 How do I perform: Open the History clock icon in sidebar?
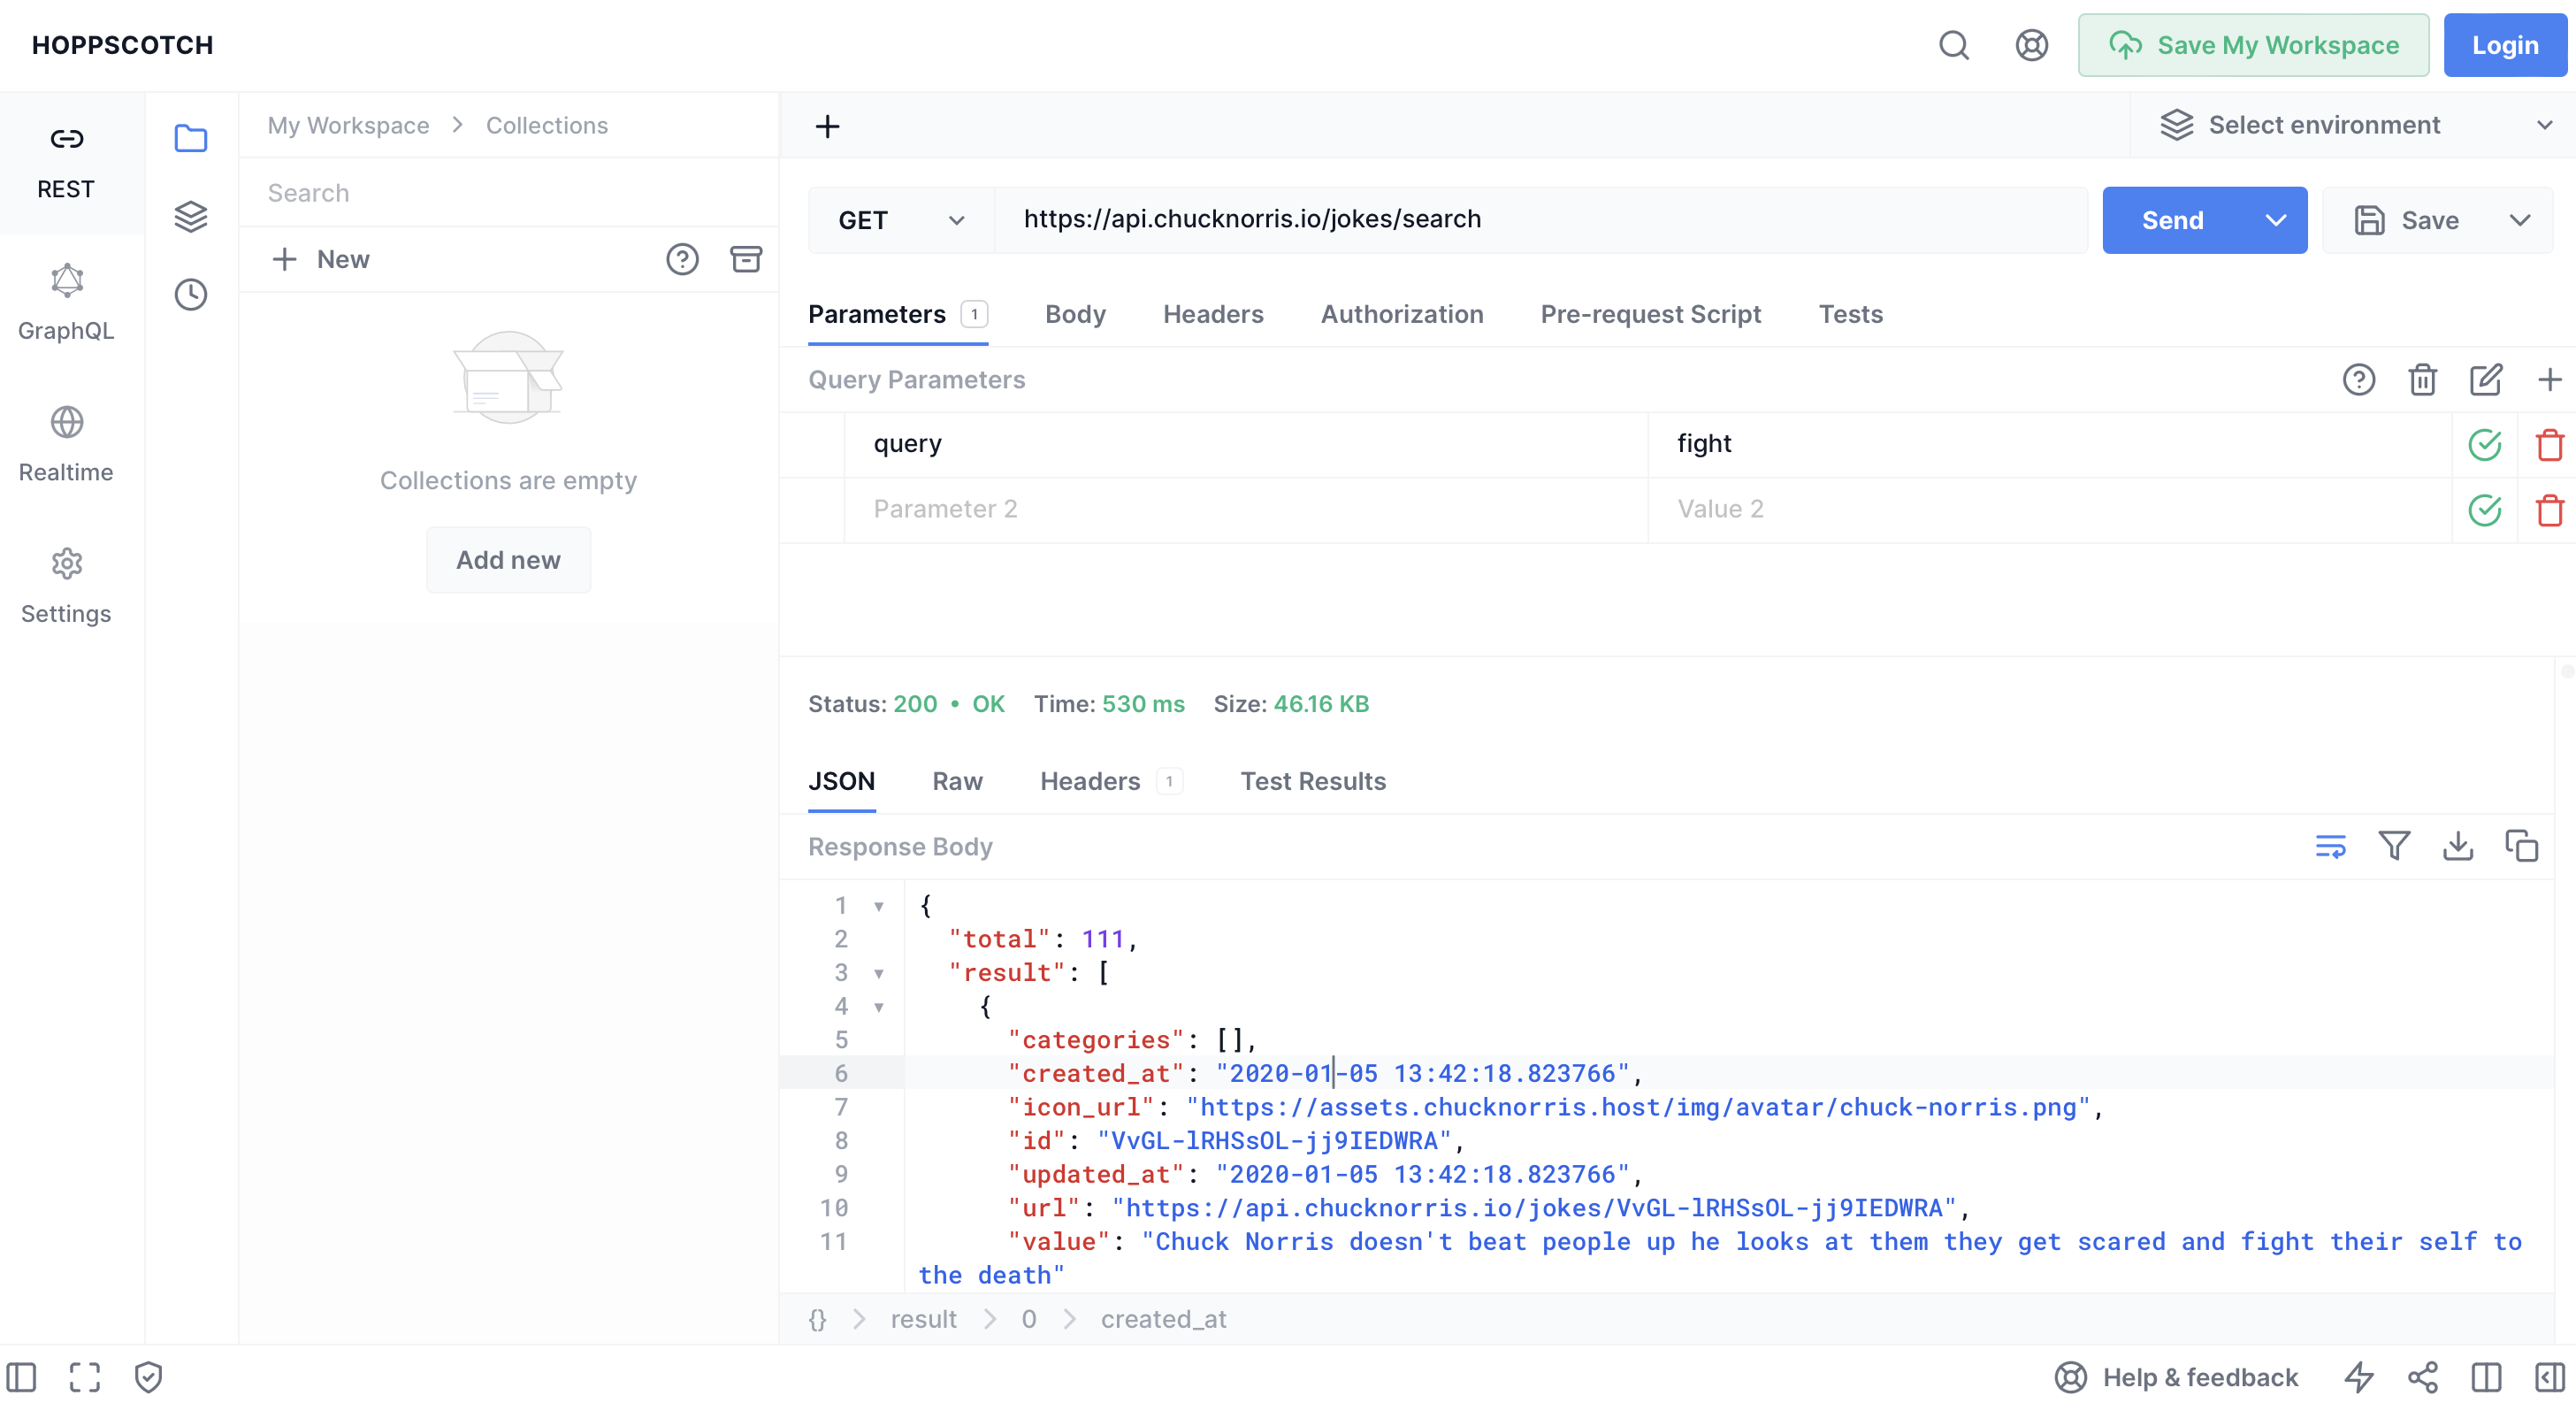coord(190,294)
